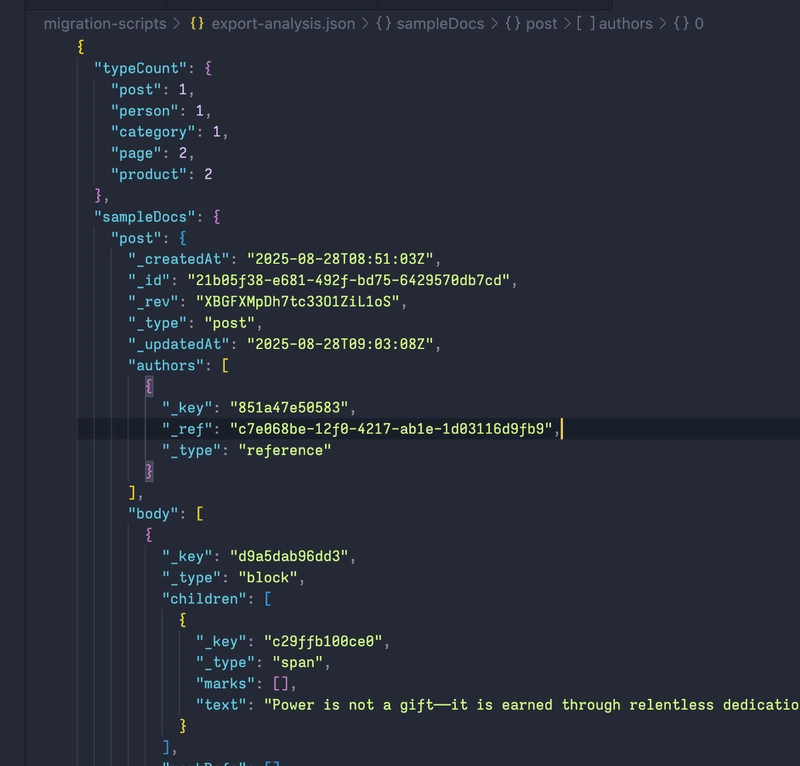This screenshot has width=800, height=766.
Task: Click the highlighted opening brace under authors
Action: [149, 386]
